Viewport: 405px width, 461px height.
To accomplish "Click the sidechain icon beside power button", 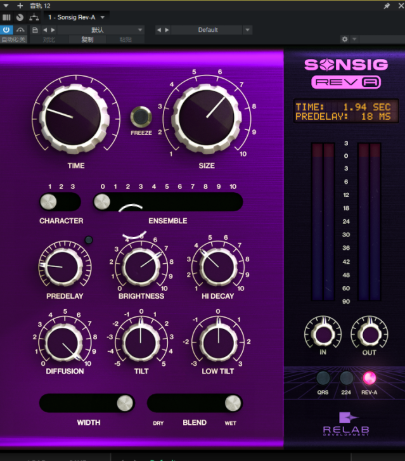I will pos(20,30).
